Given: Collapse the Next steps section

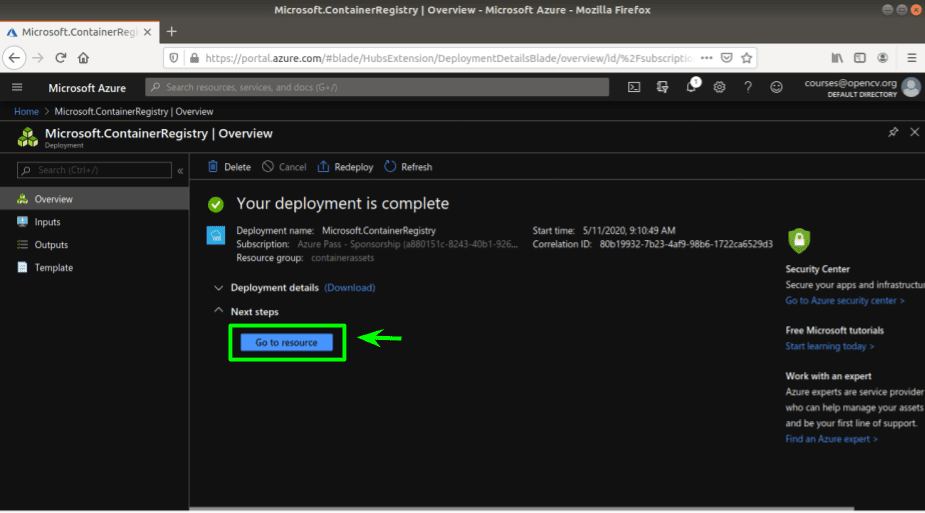Looking at the screenshot, I should (x=218, y=311).
